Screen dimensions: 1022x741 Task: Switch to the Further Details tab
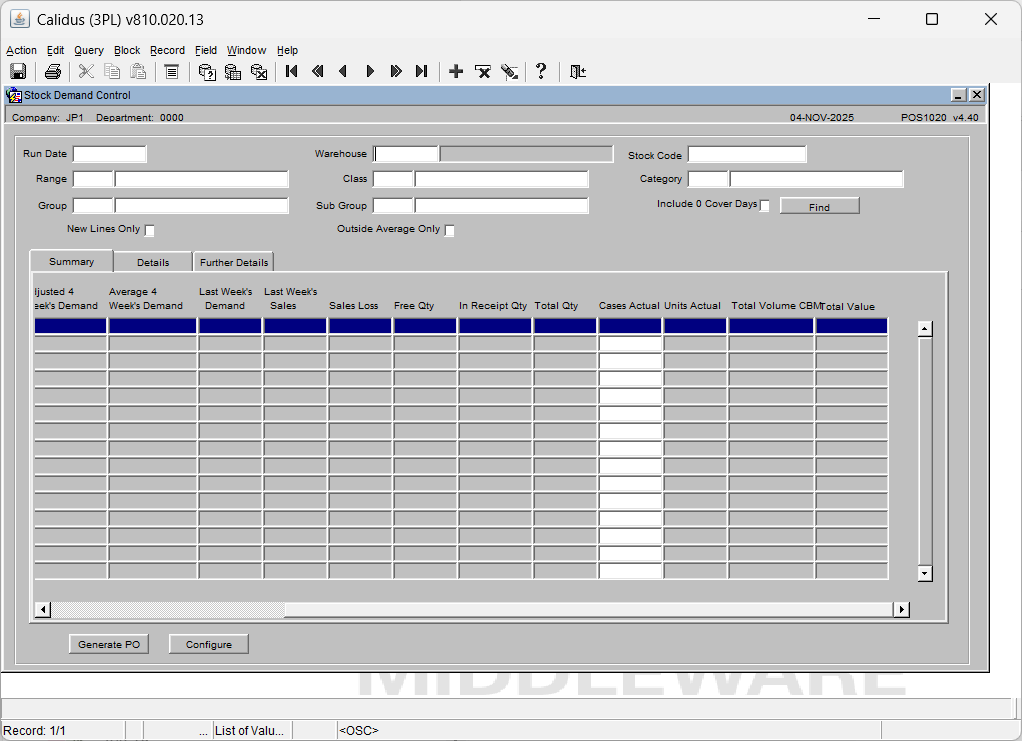234,262
